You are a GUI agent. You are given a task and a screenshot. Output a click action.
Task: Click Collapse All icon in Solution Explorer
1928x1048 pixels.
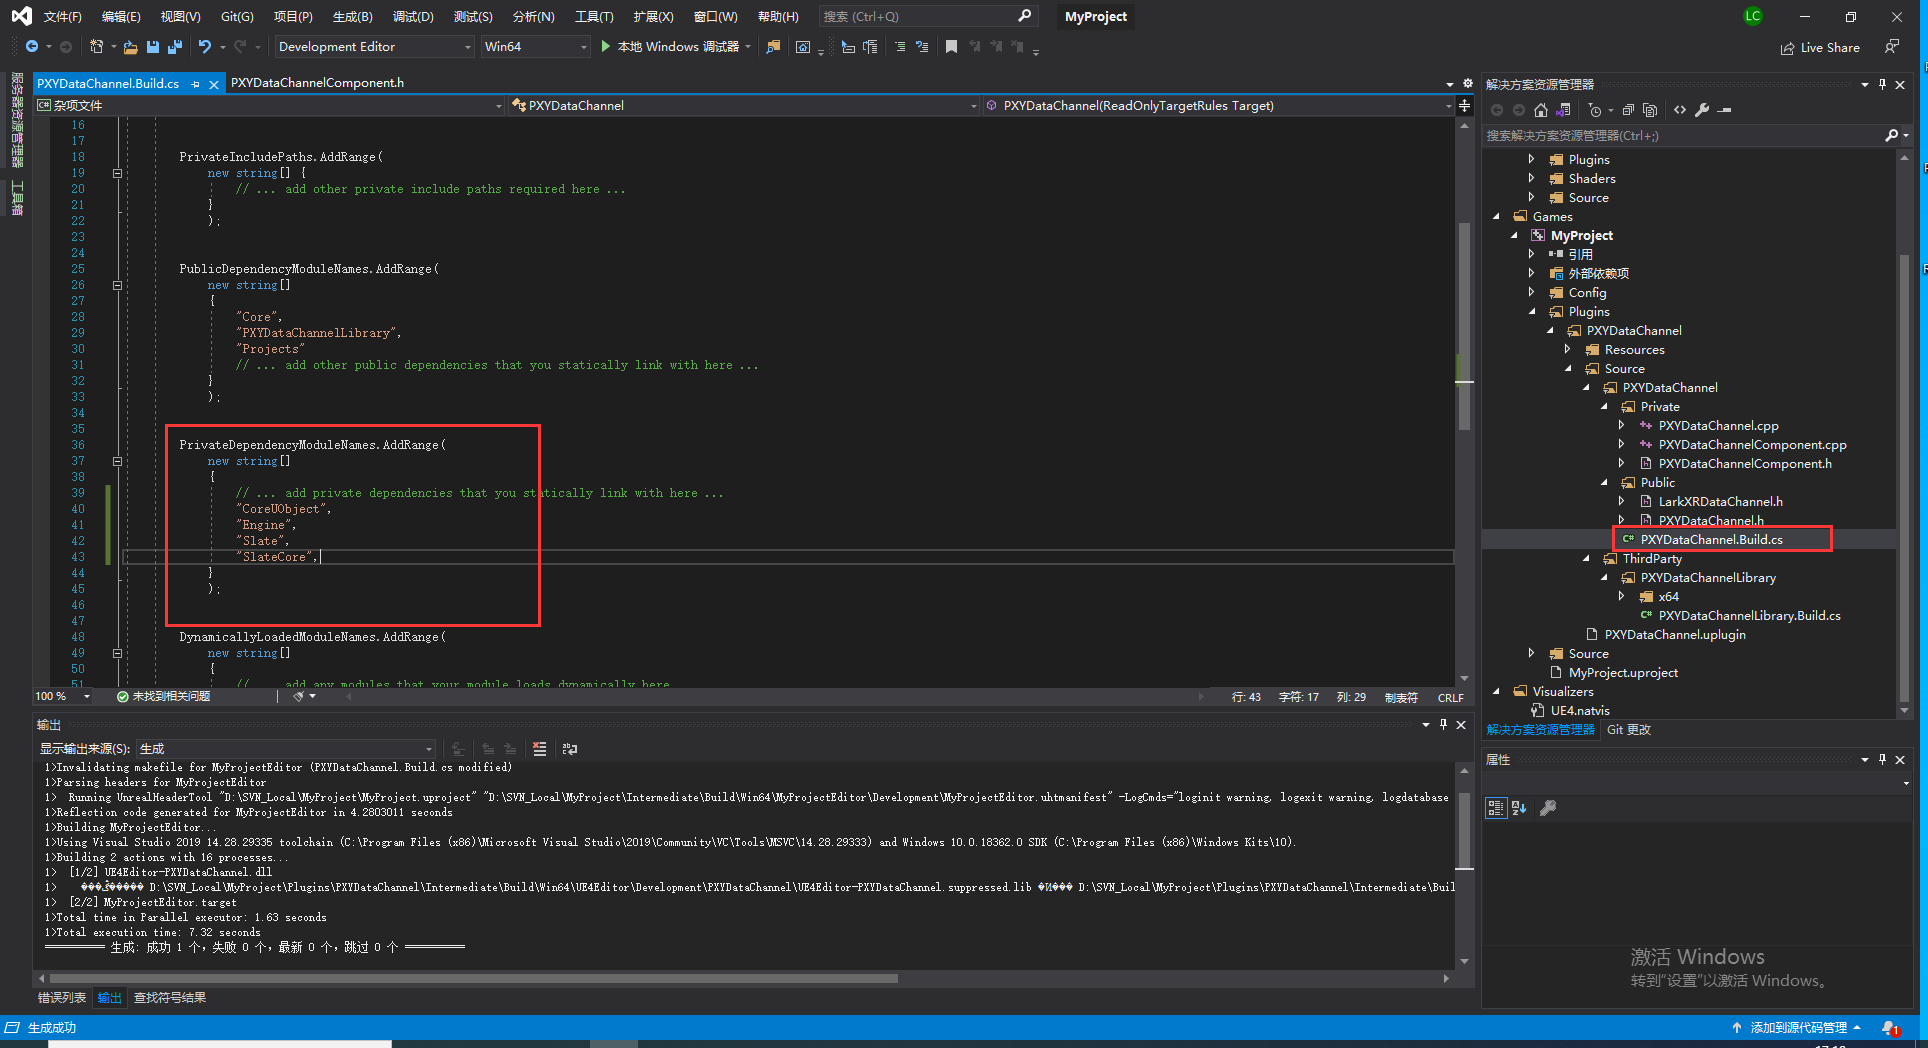tap(1628, 110)
